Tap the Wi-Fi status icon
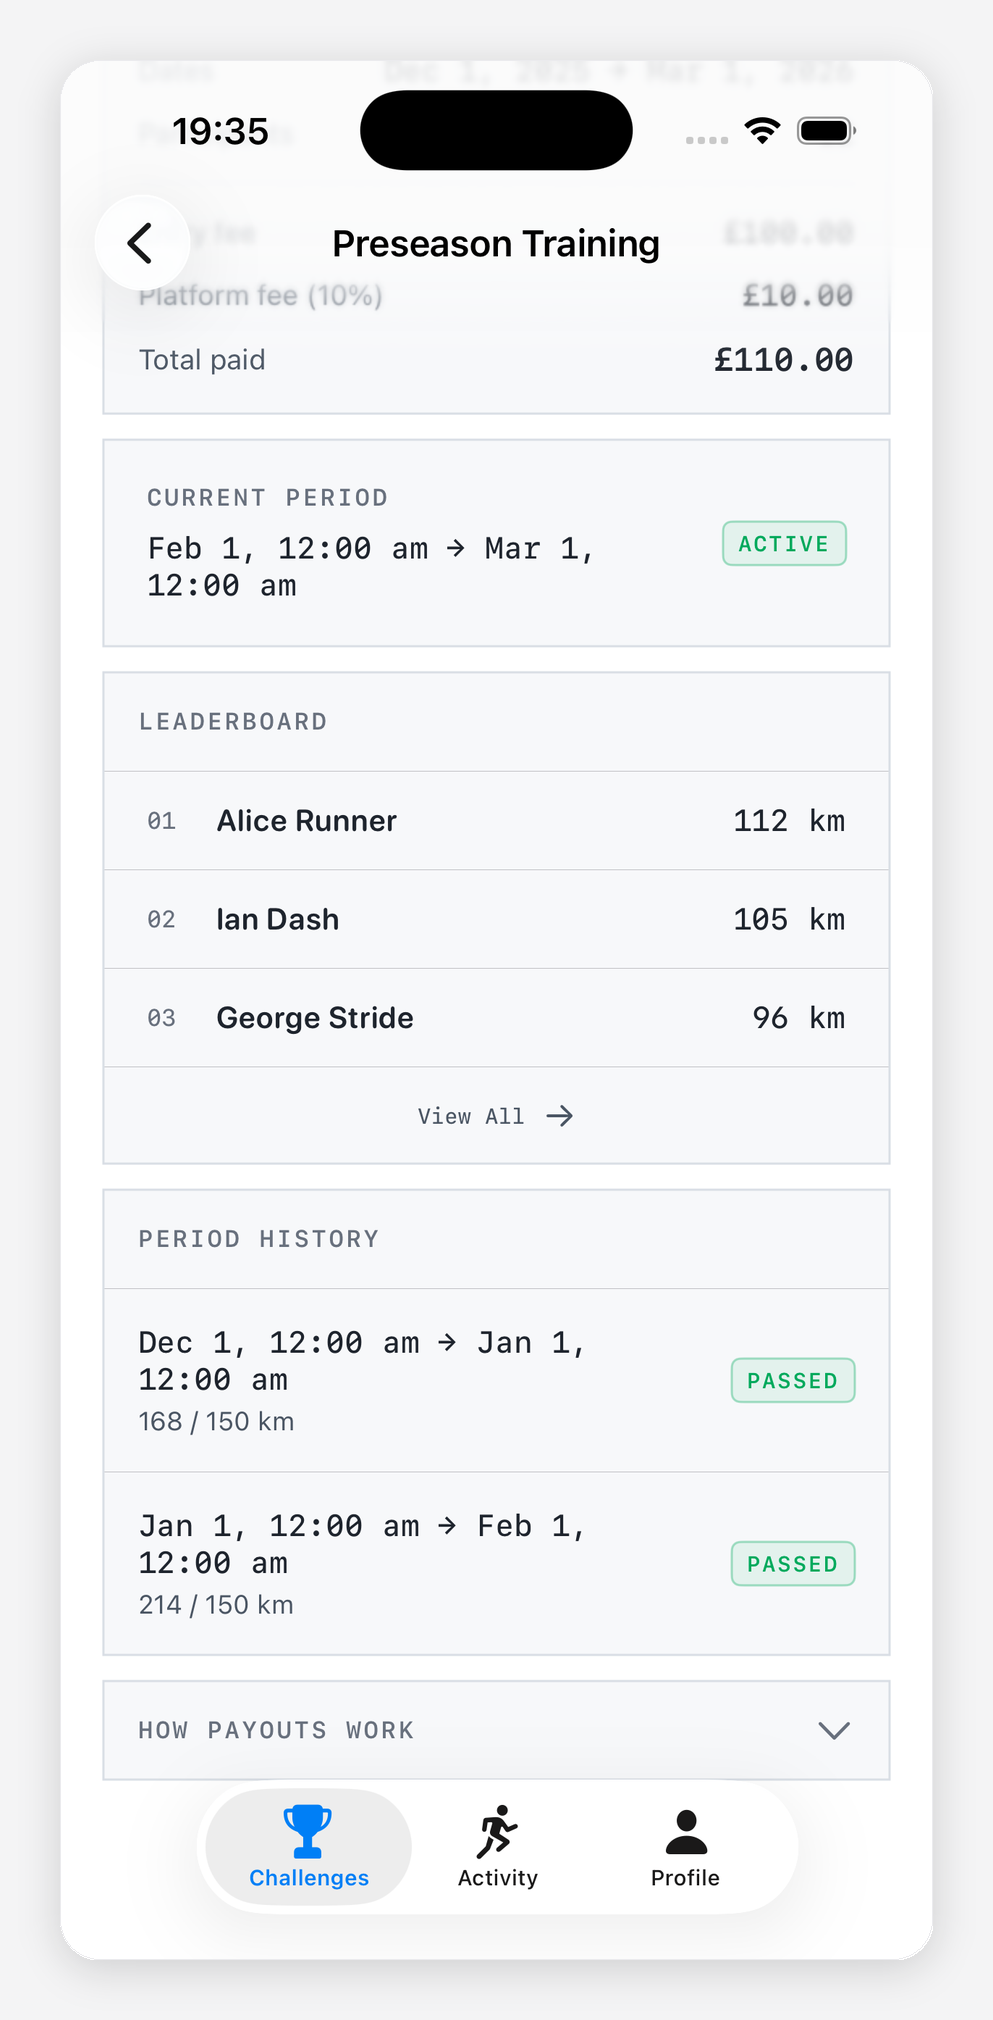 coord(762,131)
